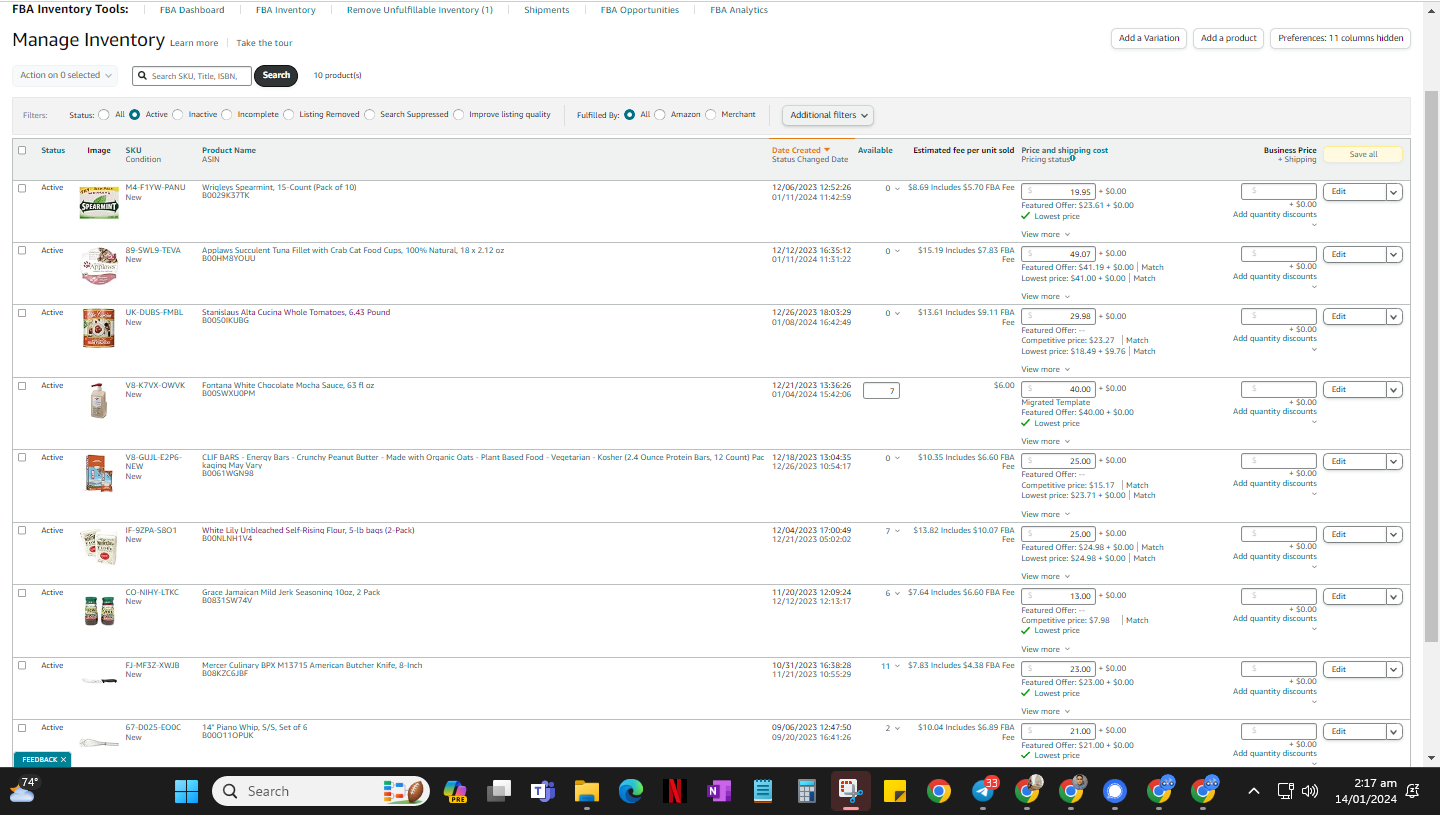Image resolution: width=1440 pixels, height=815 pixels.
Task: Choose the Search Suppressed filter
Action: coord(370,115)
